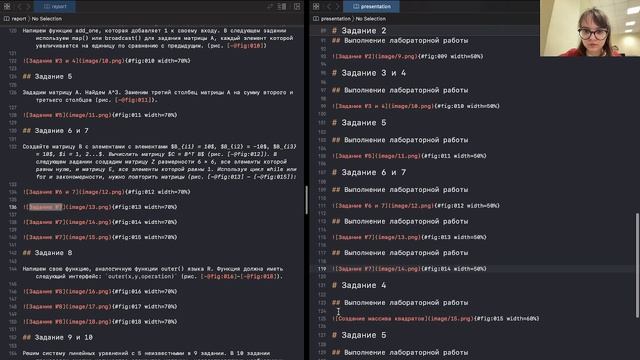This screenshot has width=640, height=360.
Task: Click image/9.png line in presentation
Action: pyautogui.click(x=407, y=56)
